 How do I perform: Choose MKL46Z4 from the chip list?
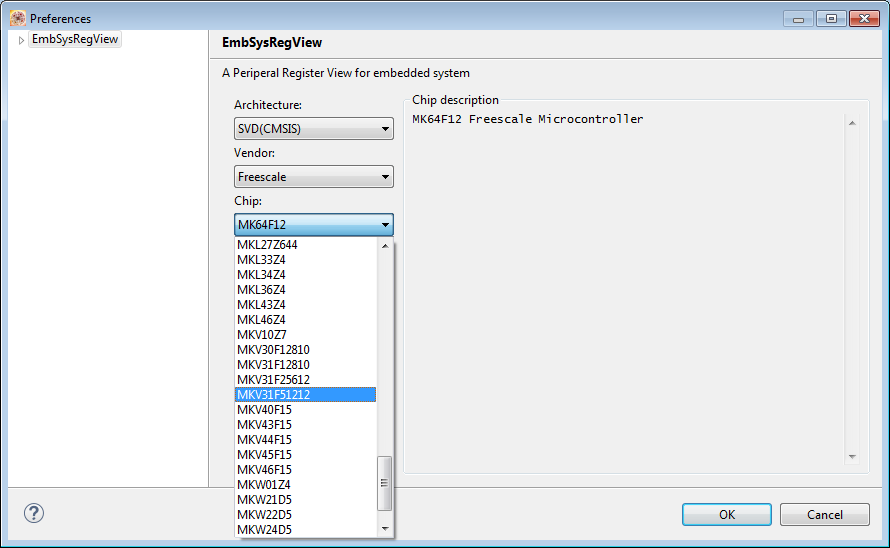305,320
